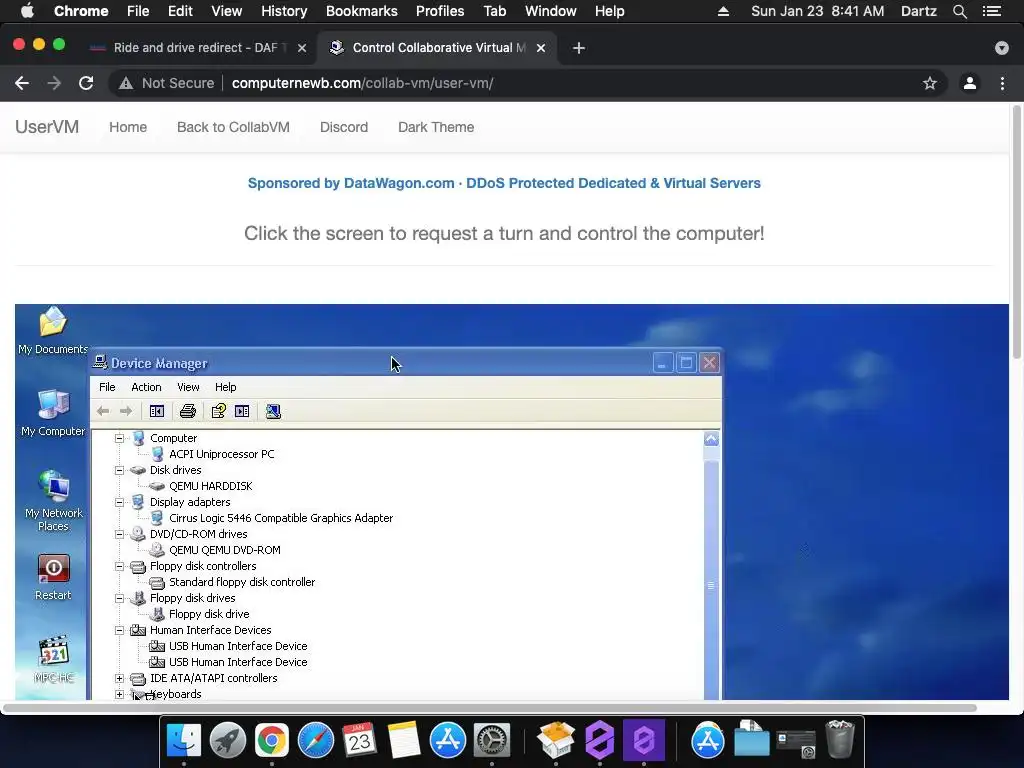Open Notes from the Dock
This screenshot has width=1024, height=768.
click(x=404, y=740)
